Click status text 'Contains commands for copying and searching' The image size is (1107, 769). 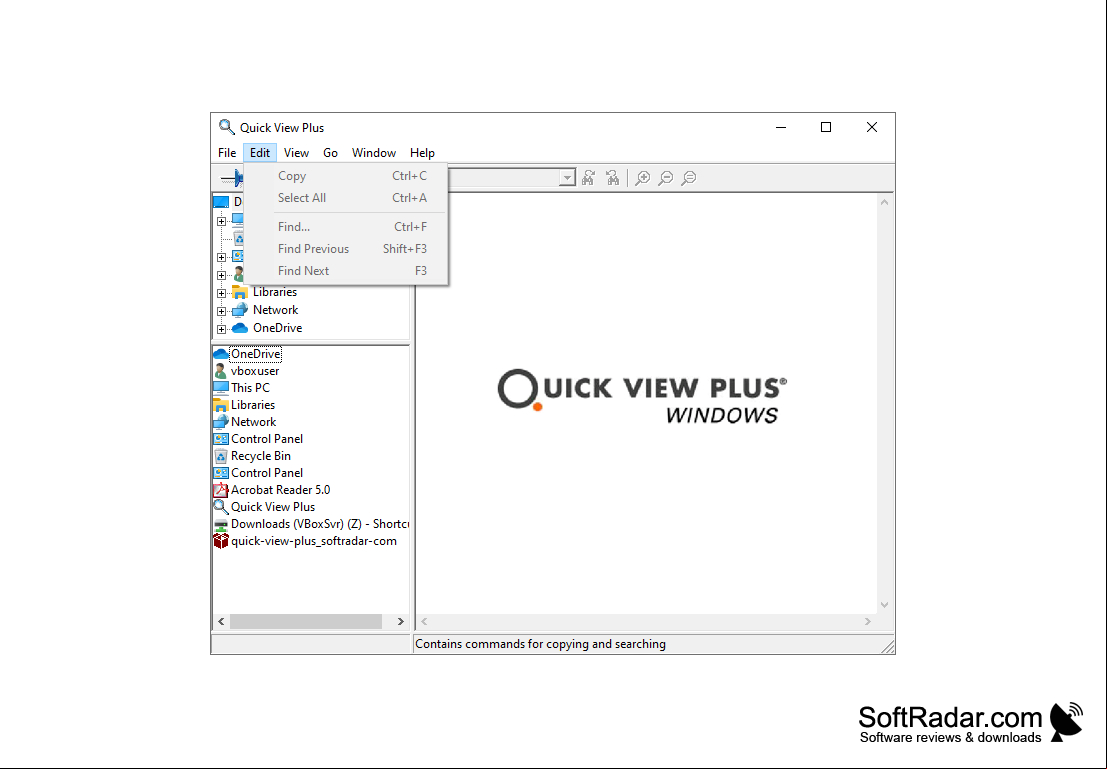(x=540, y=644)
